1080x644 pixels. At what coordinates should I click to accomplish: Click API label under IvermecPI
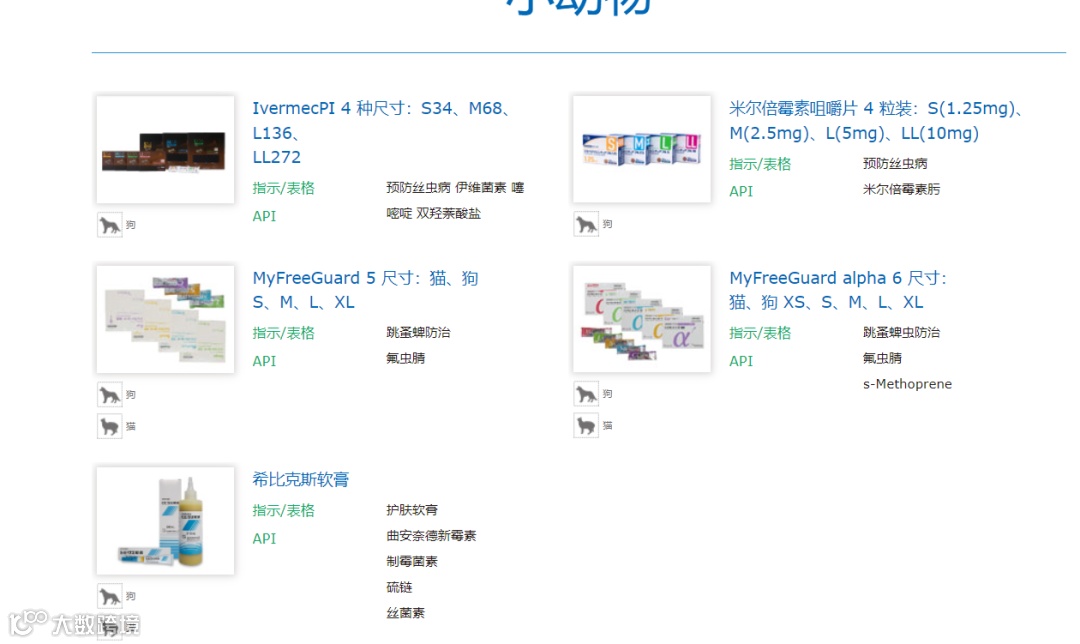click(x=264, y=216)
